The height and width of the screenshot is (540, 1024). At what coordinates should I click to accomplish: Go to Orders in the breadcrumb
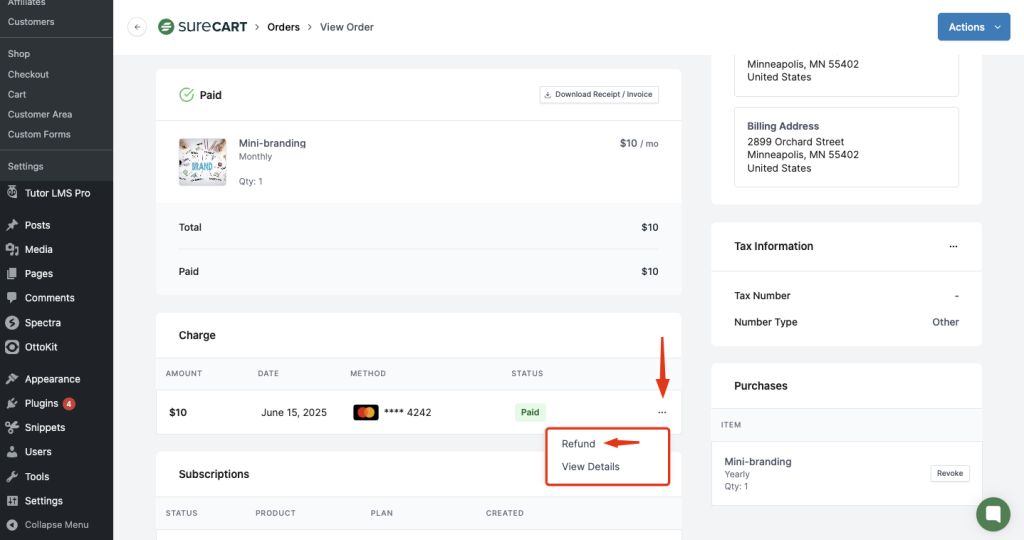click(x=283, y=27)
